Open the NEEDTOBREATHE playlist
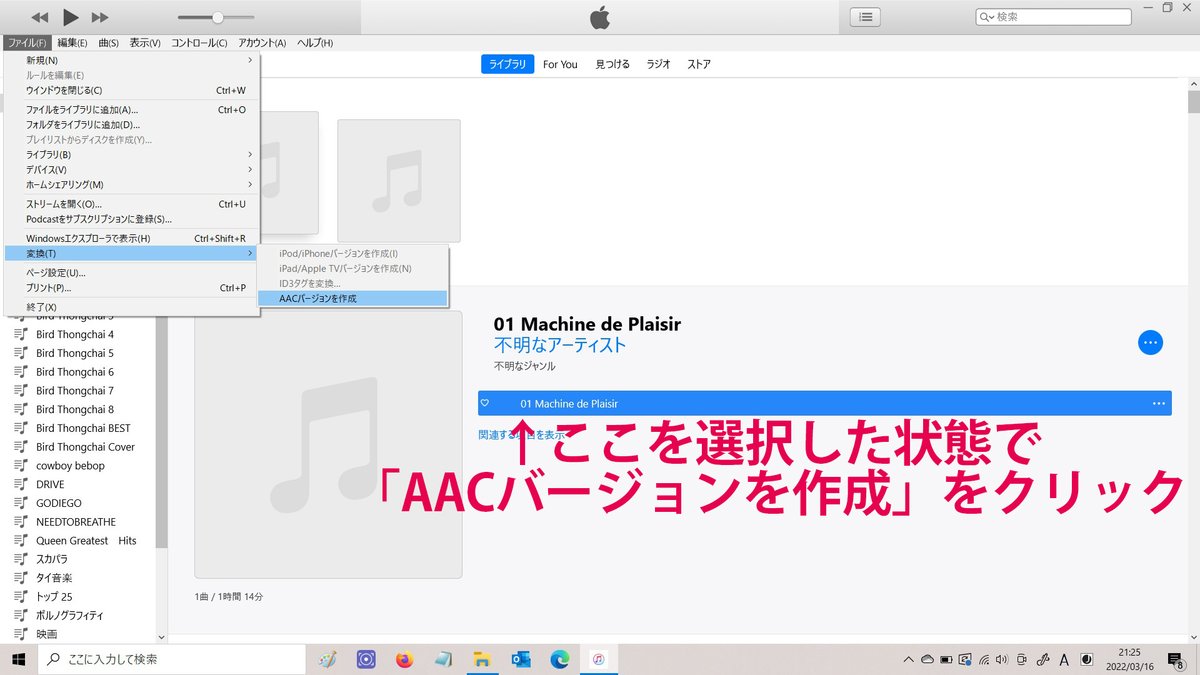Viewport: 1200px width, 675px height. (76, 522)
